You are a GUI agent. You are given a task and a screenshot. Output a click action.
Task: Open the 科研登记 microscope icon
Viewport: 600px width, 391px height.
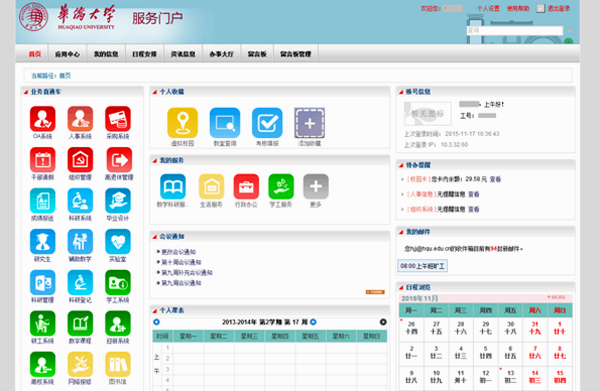(x=80, y=283)
